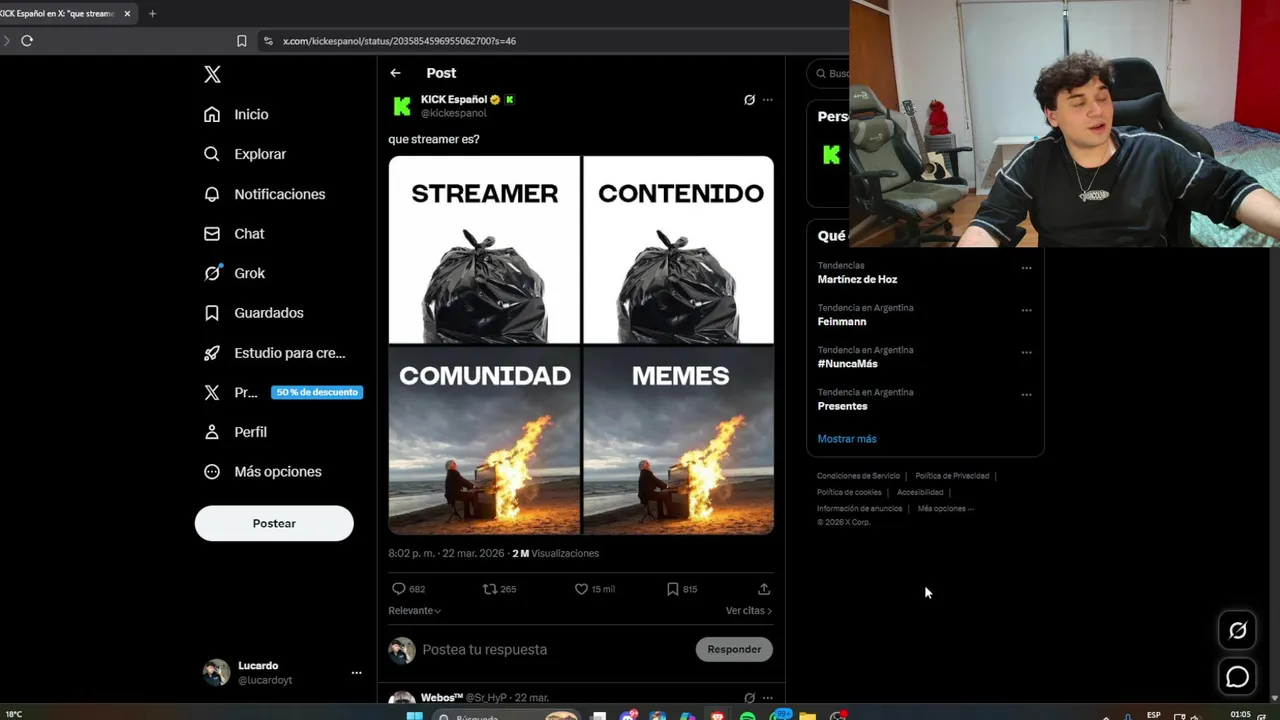The image size is (1280, 720).
Task: Open the three-dot menu on KICK Español post
Action: point(767,100)
